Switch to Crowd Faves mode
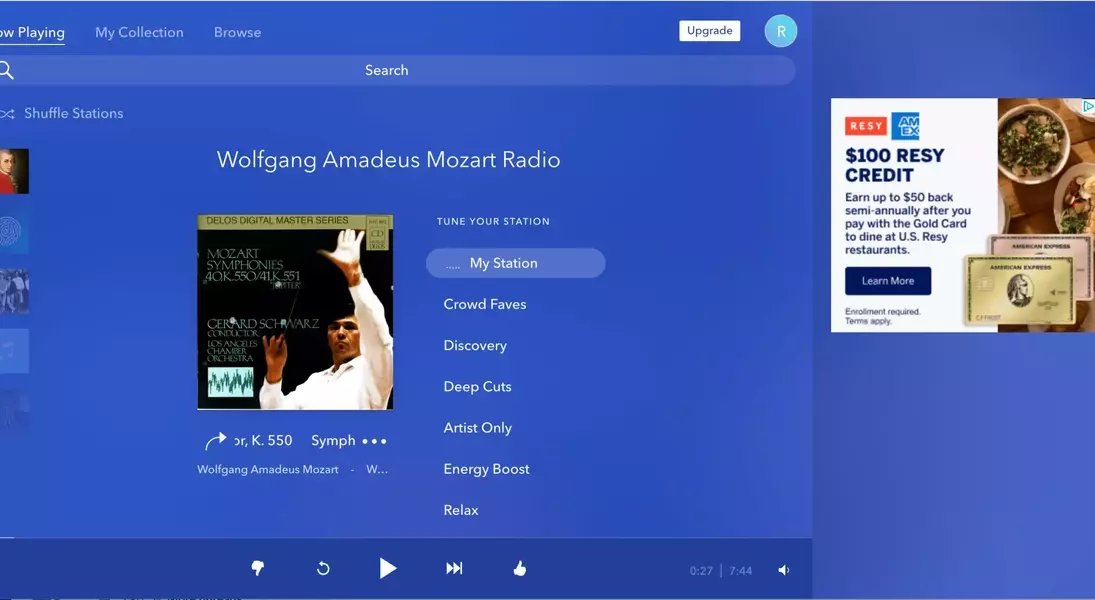The height and width of the screenshot is (600, 1095). tap(485, 304)
